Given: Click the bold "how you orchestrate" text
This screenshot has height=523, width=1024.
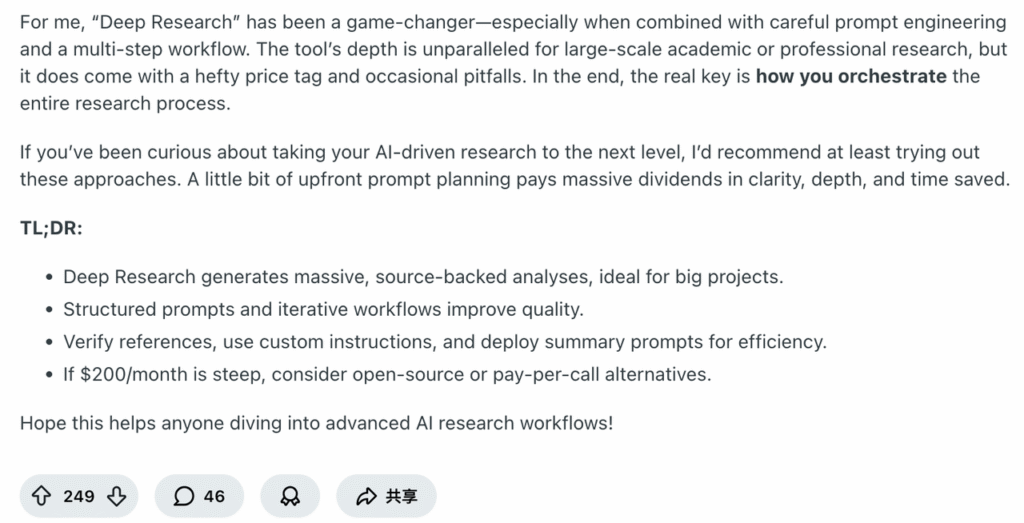Looking at the screenshot, I should point(850,76).
